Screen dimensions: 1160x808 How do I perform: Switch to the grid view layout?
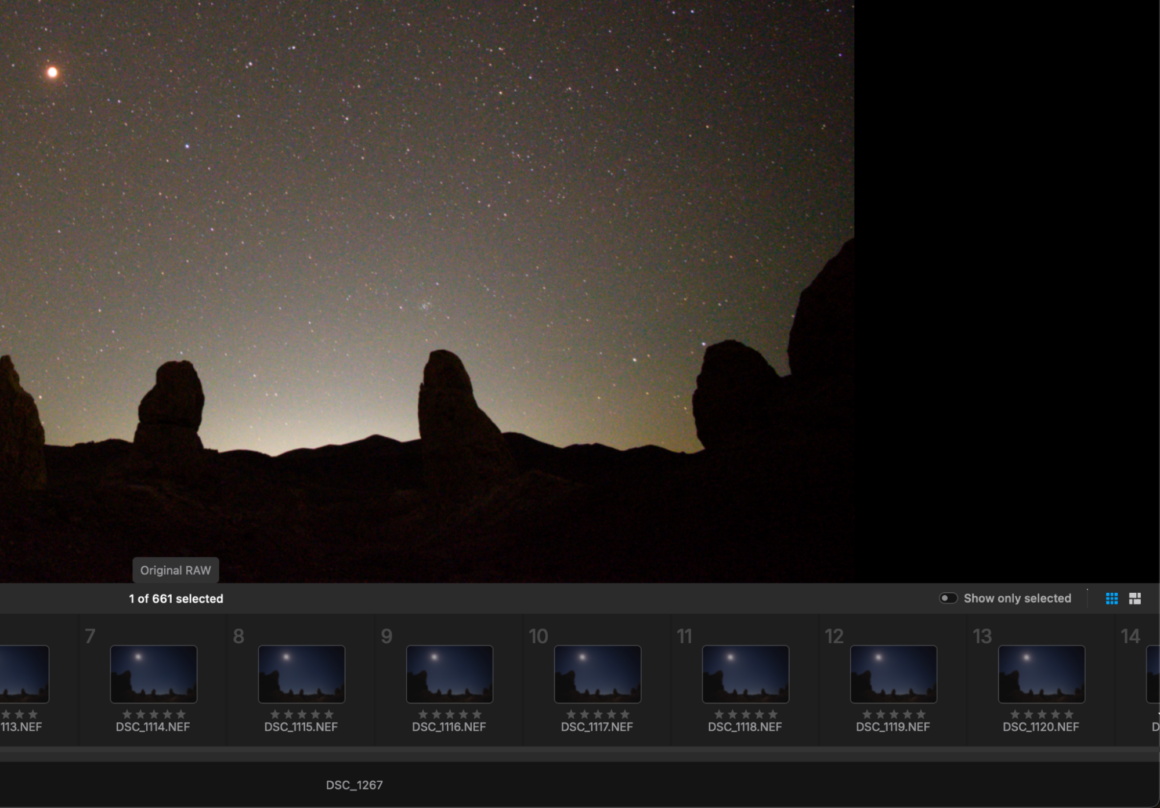[x=1111, y=598]
